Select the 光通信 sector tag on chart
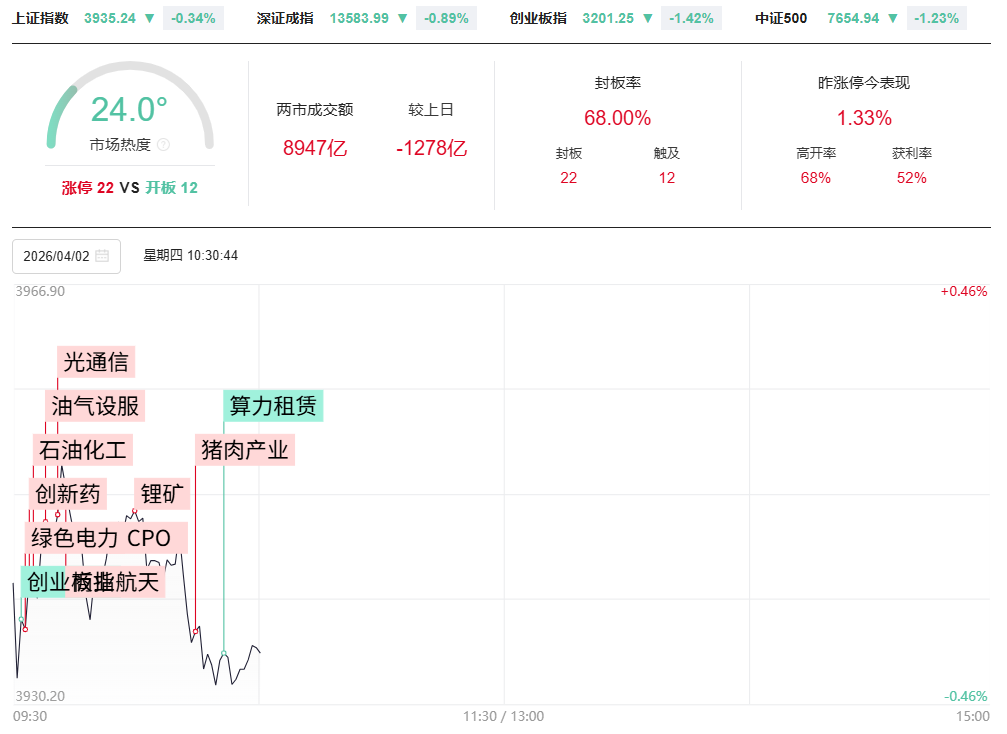The image size is (1007, 734). pos(96,361)
